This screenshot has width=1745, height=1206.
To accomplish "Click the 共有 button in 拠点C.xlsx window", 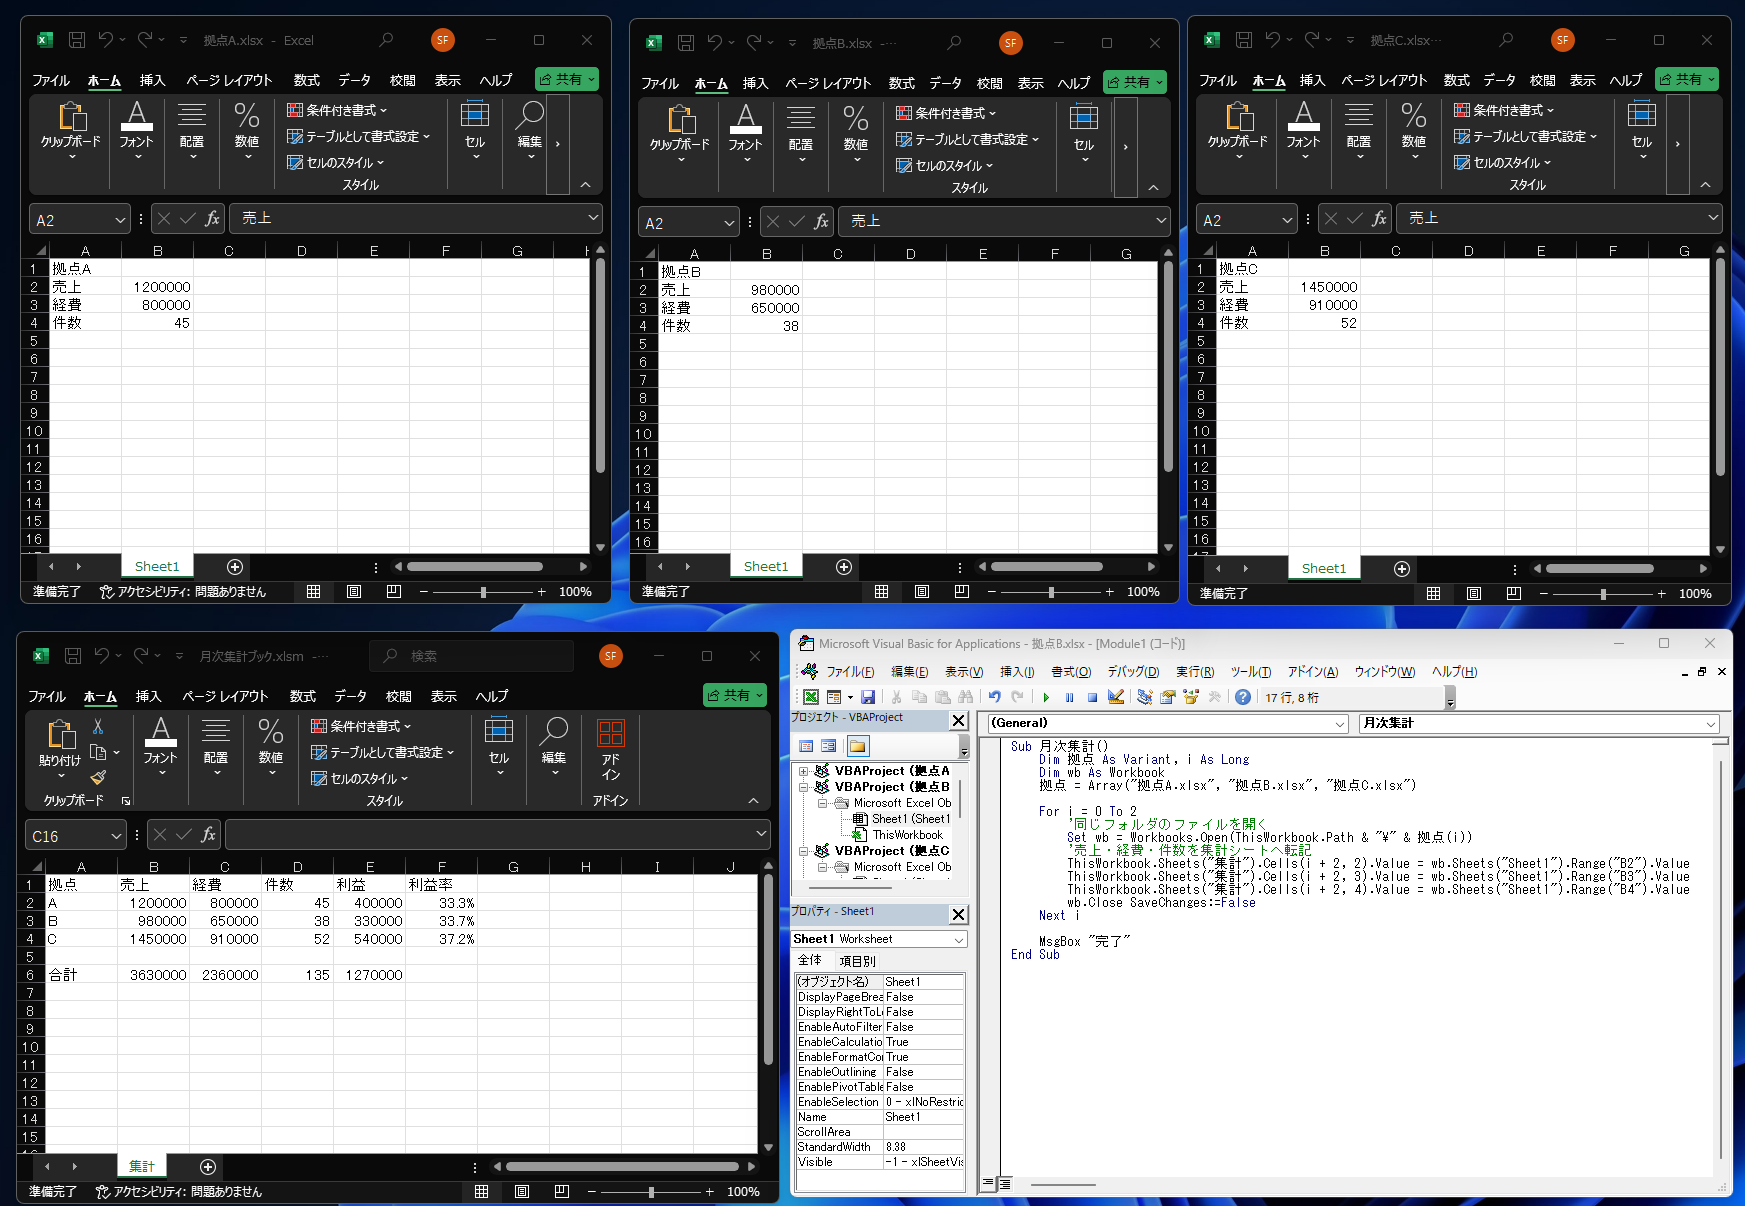I will [1687, 79].
